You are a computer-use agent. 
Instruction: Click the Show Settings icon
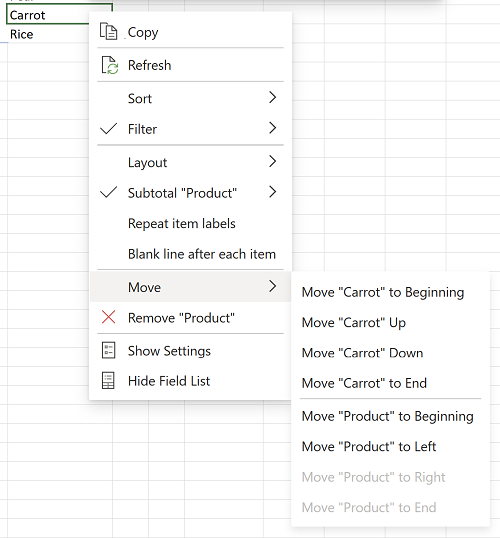[x=108, y=350]
